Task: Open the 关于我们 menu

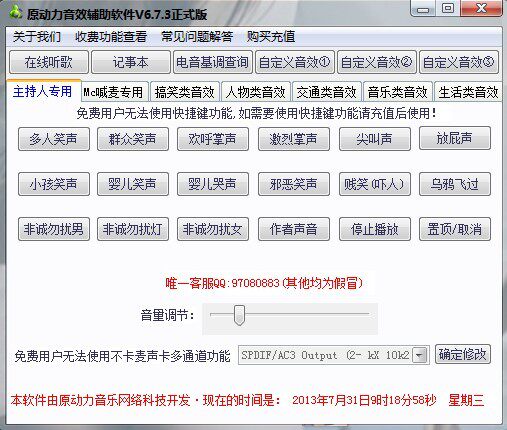Action: (37, 36)
